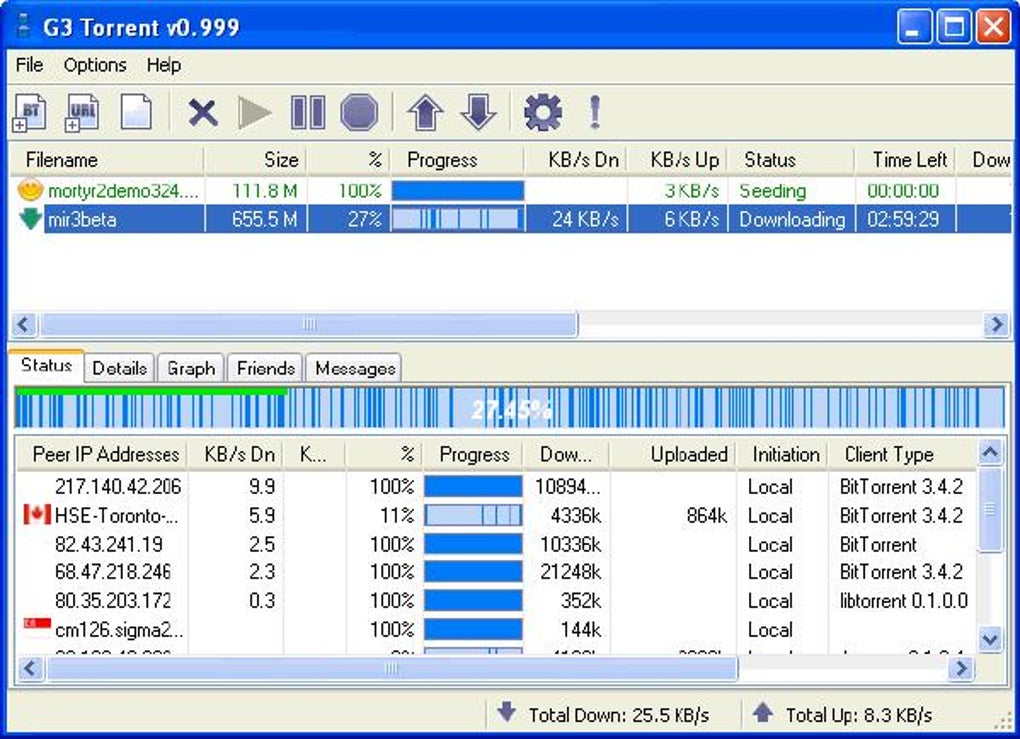1020x739 pixels.
Task: Sort peers by Initiation column header
Action: point(783,454)
